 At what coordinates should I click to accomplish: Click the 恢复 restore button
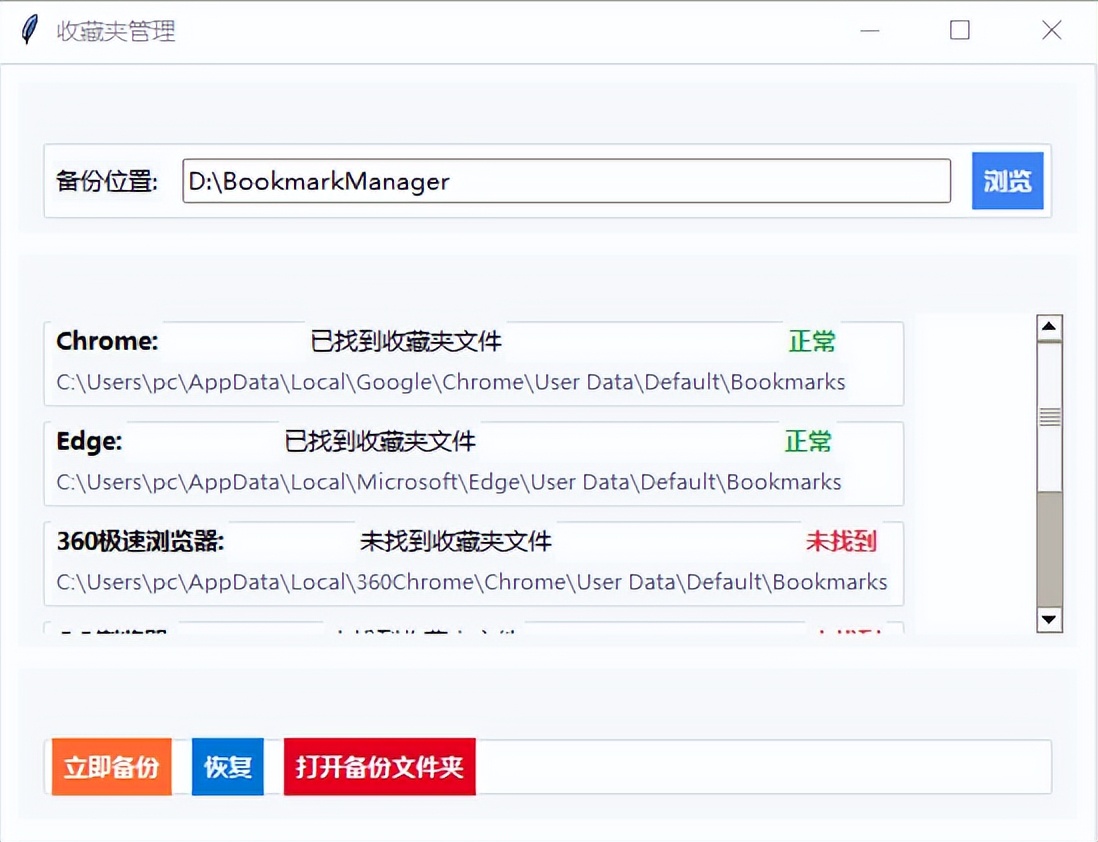(x=227, y=766)
